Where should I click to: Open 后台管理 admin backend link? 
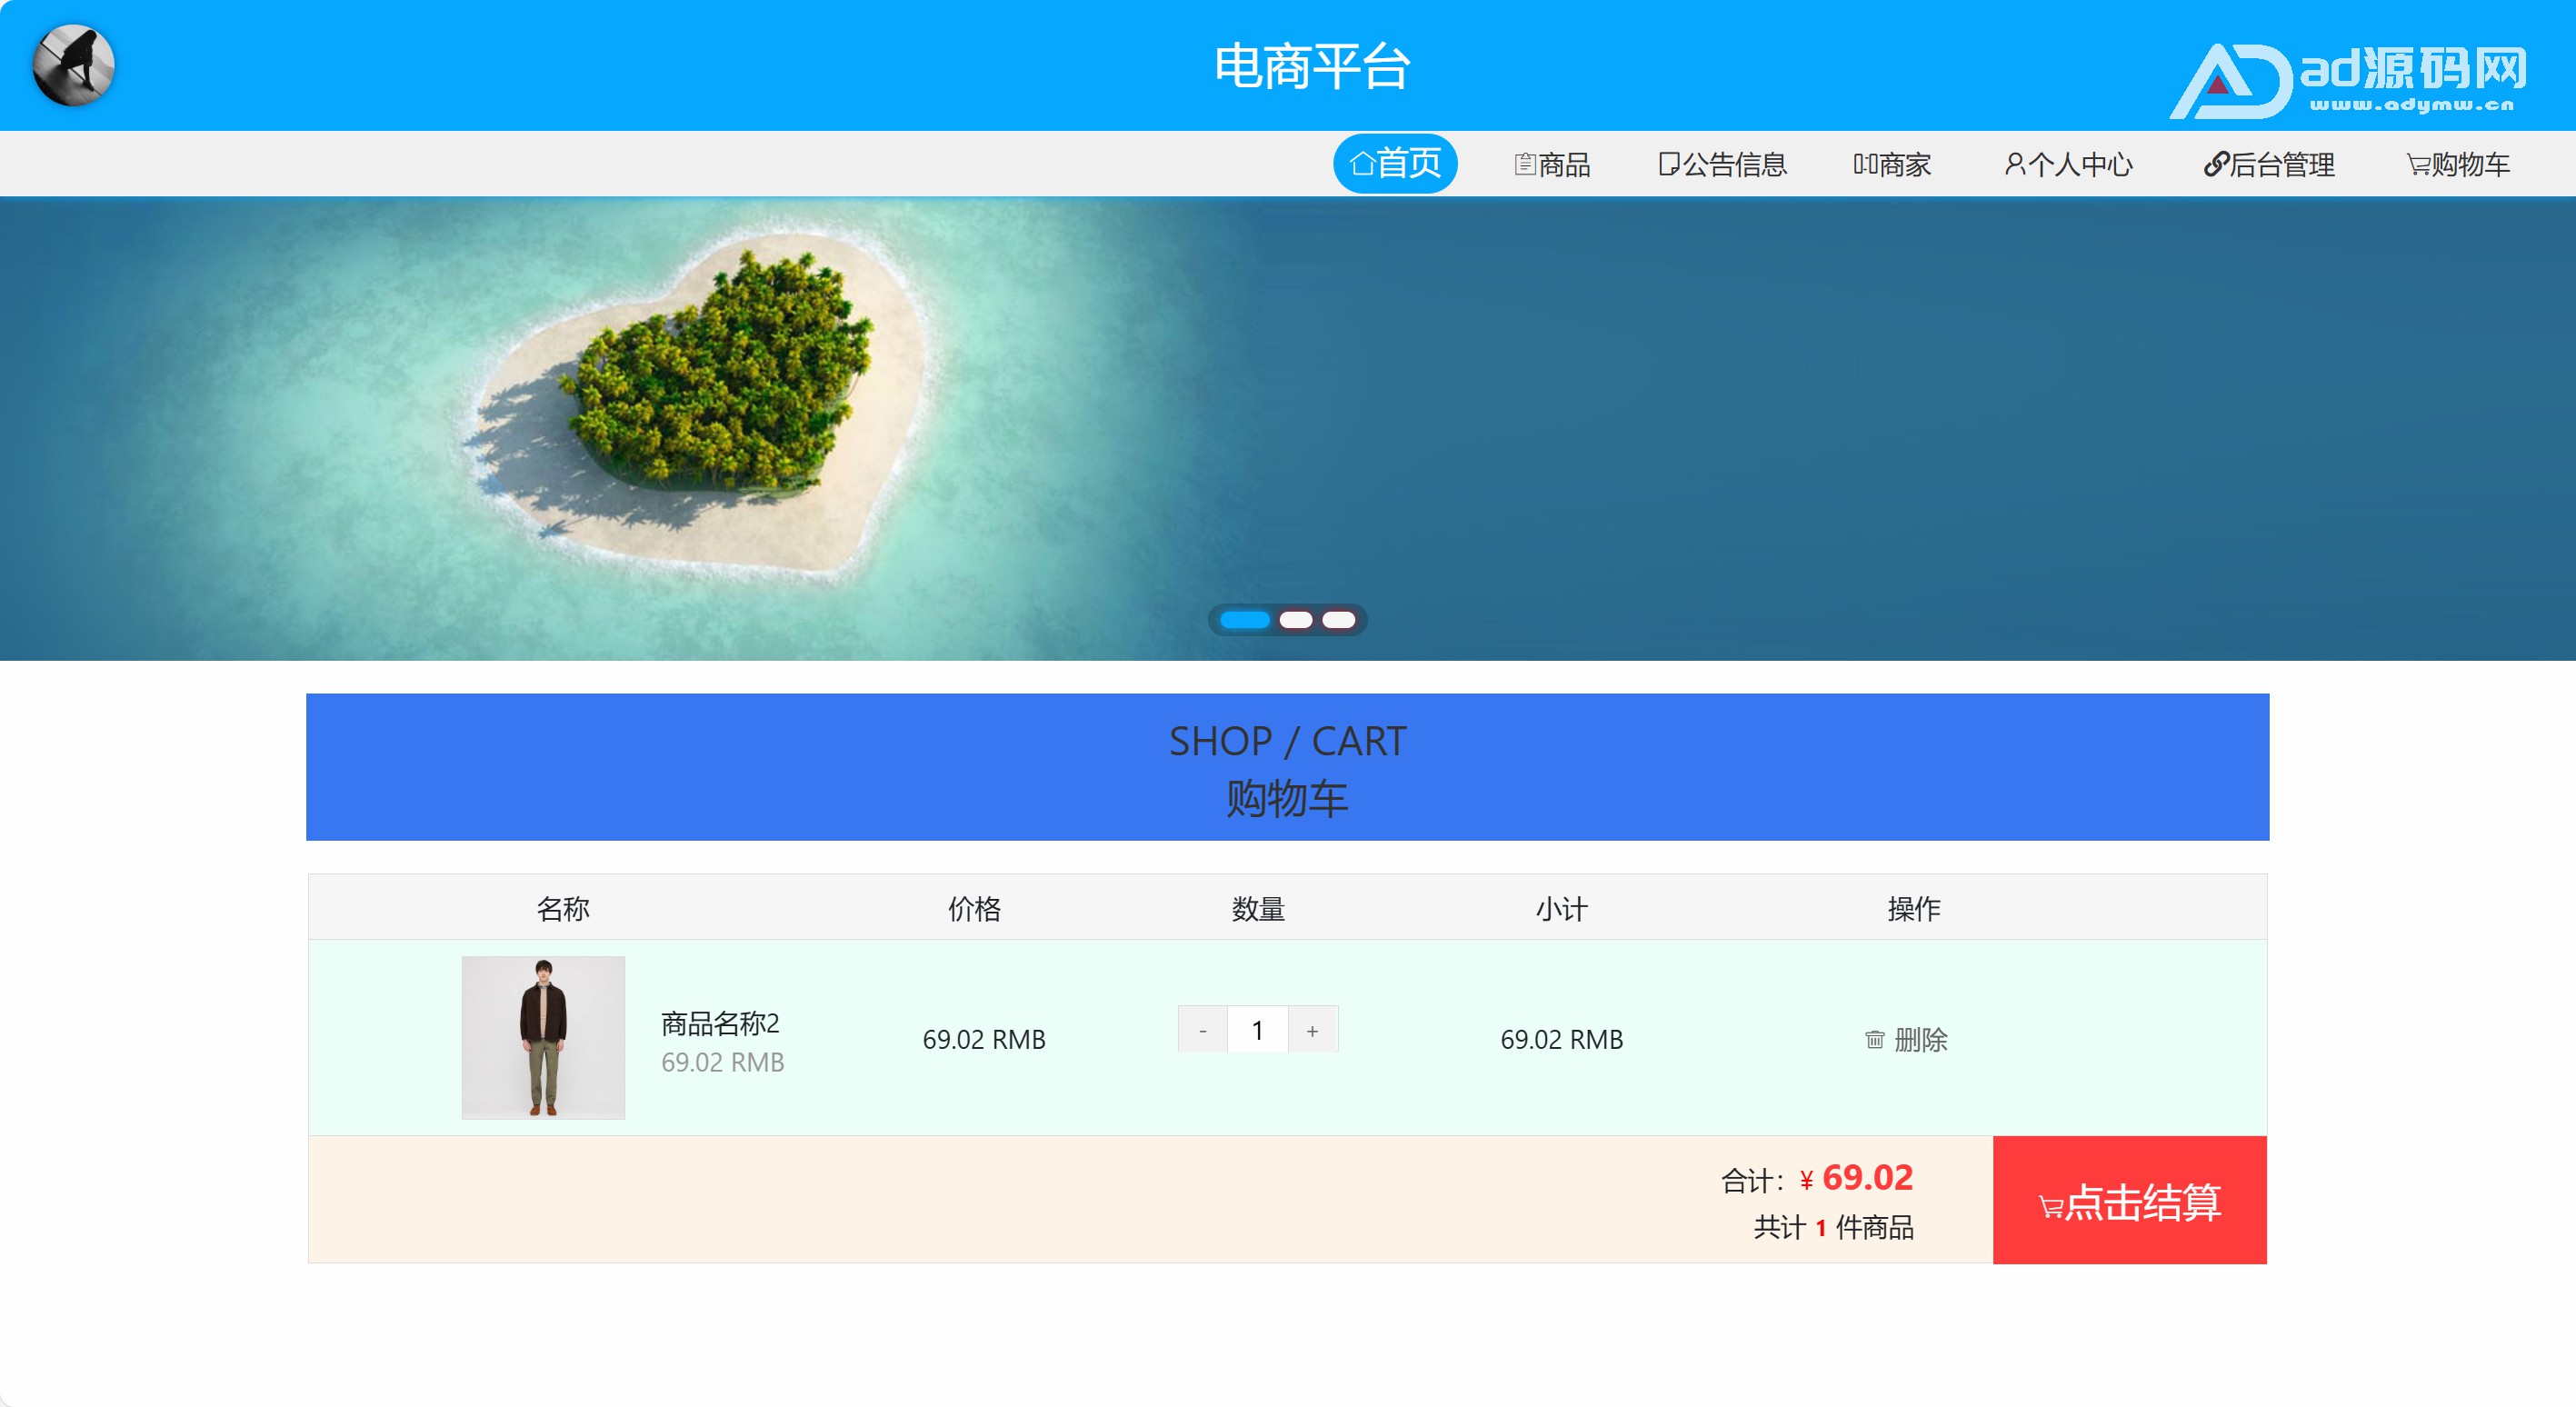tap(2269, 164)
